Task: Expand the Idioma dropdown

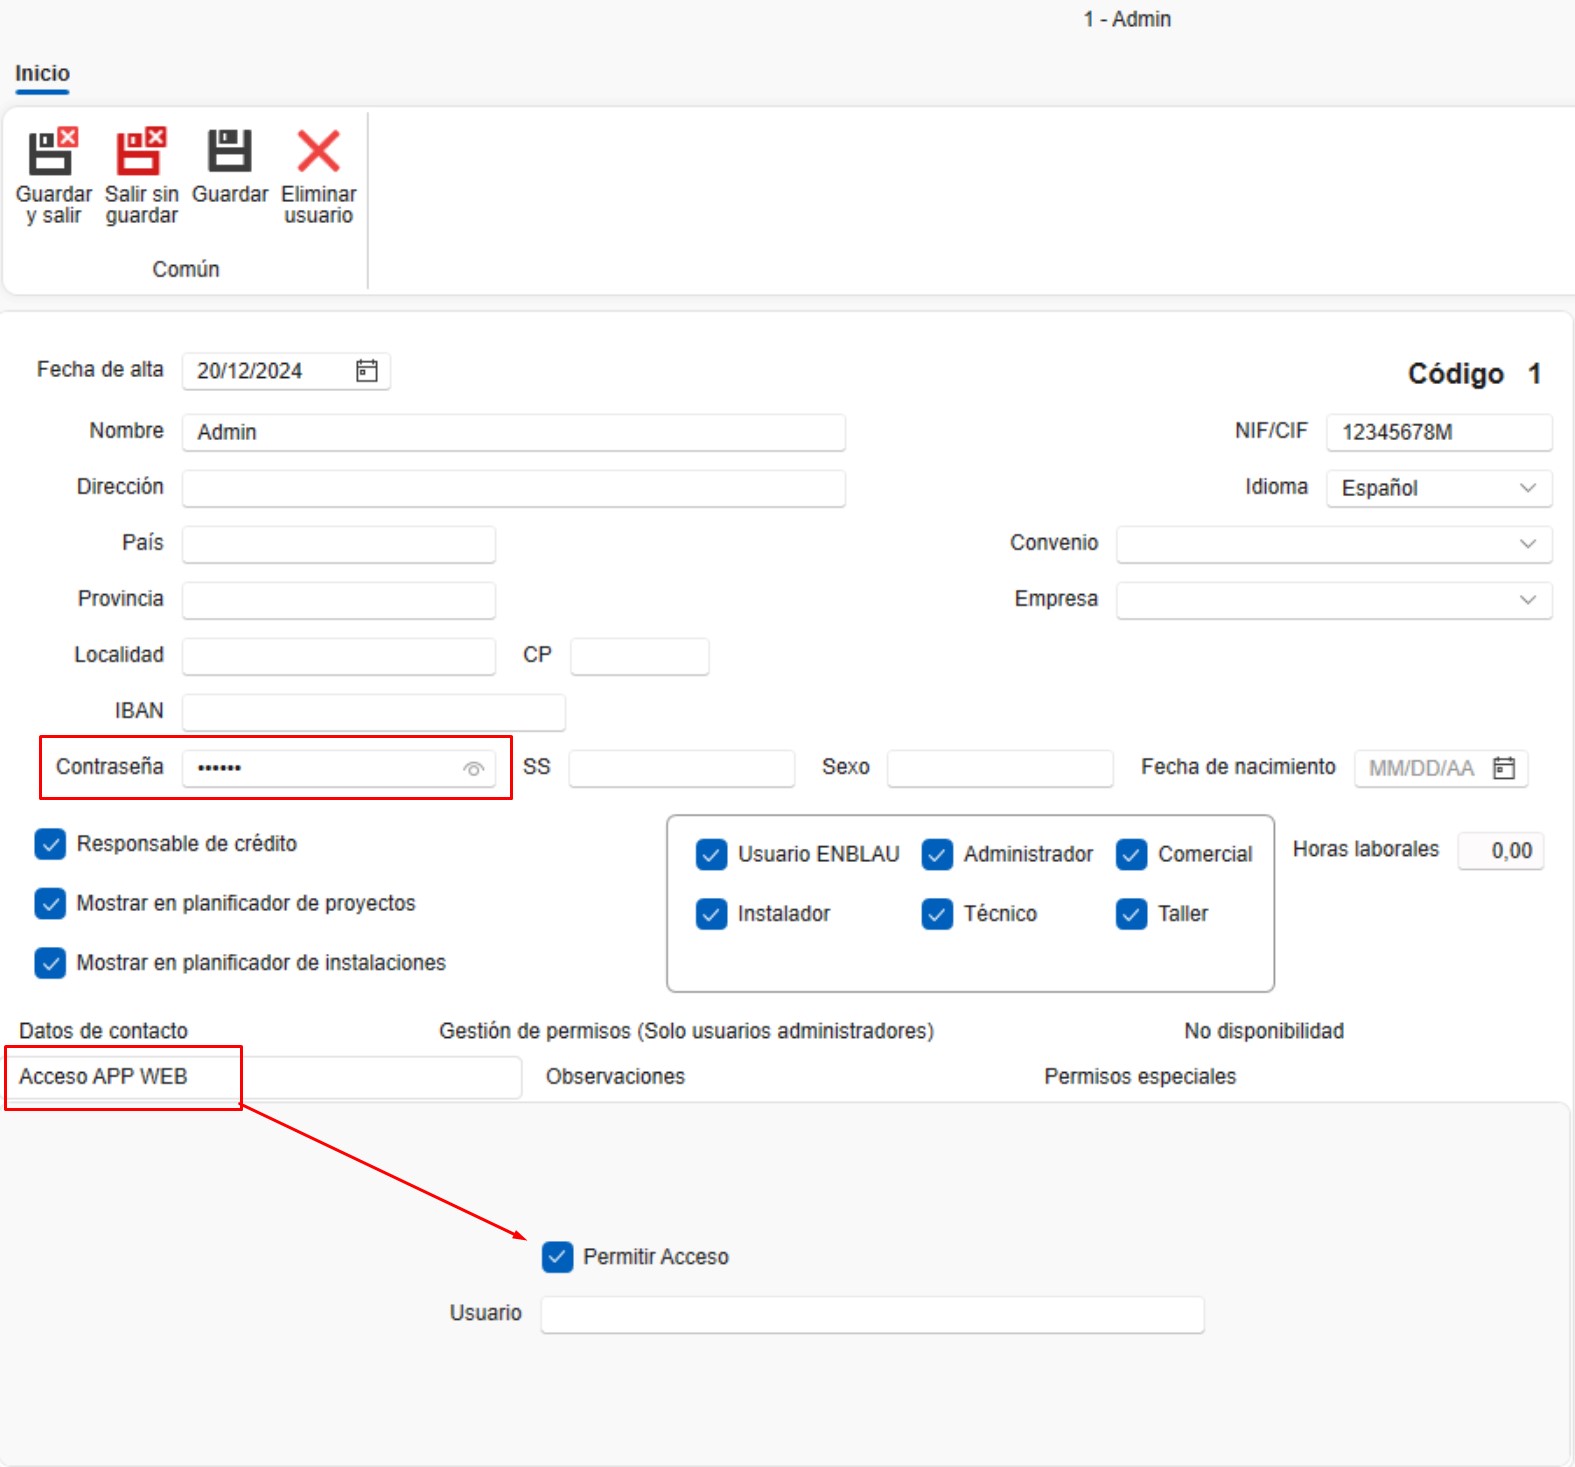Action: 1527,488
